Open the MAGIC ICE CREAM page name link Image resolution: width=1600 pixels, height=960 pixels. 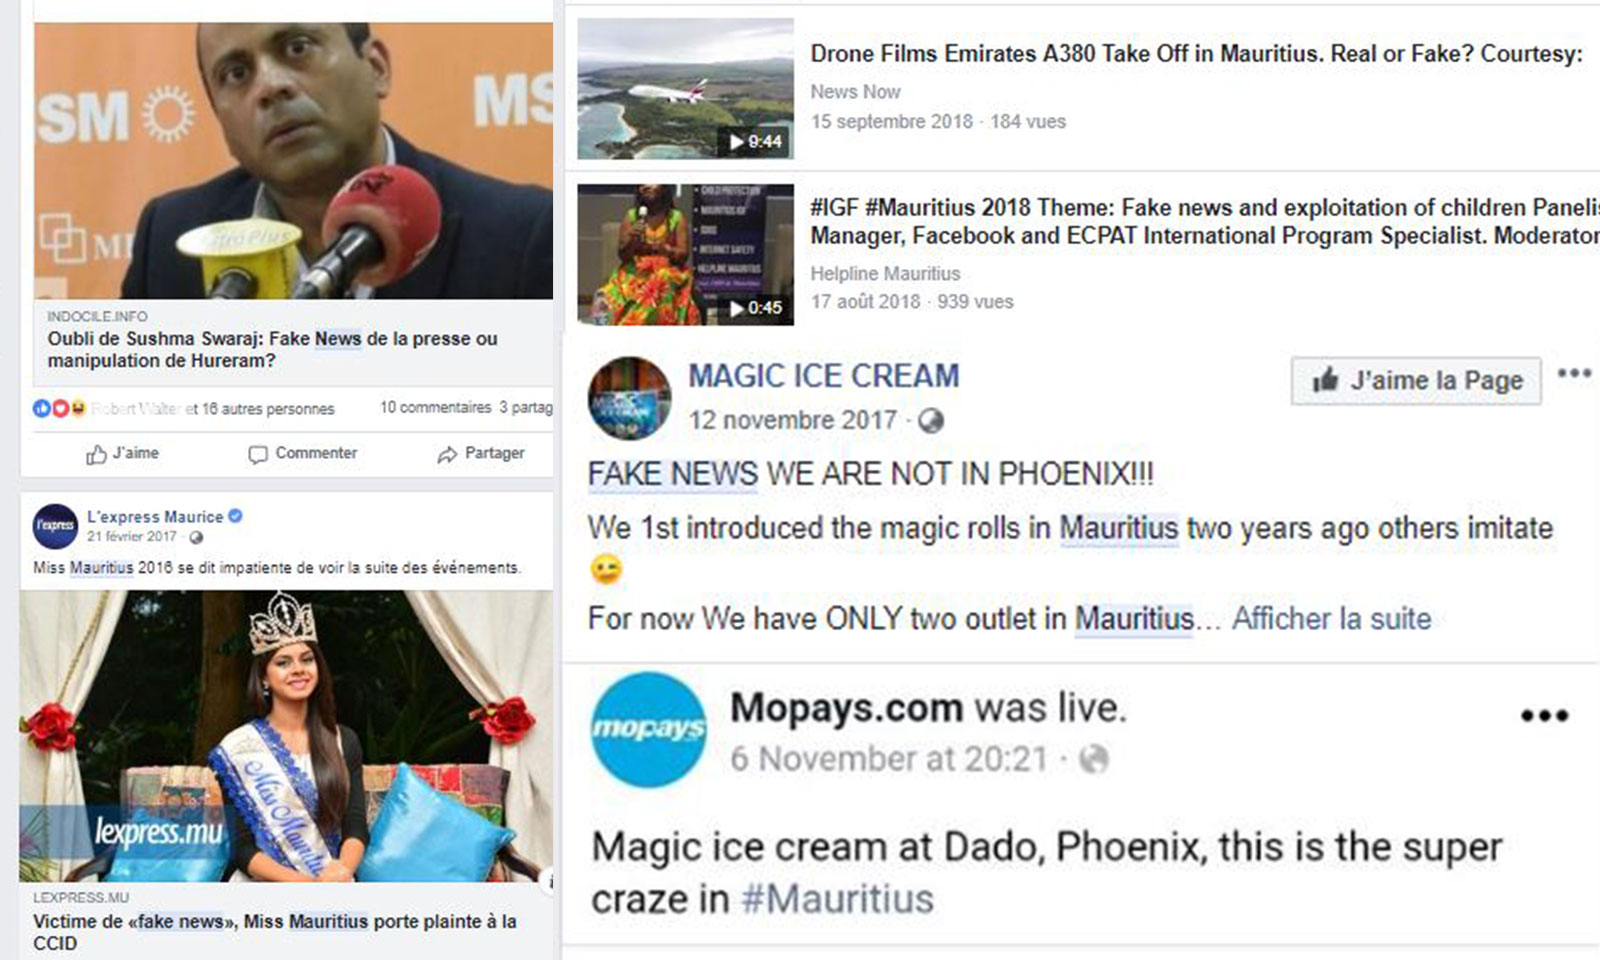(x=824, y=376)
